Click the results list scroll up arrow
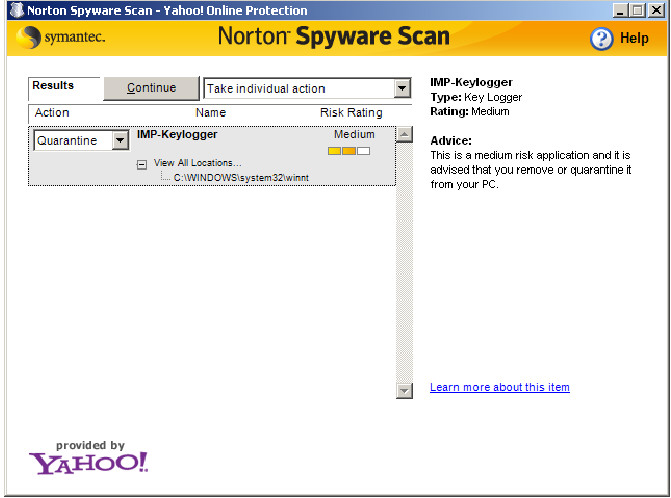This screenshot has width=671, height=498. point(404,134)
